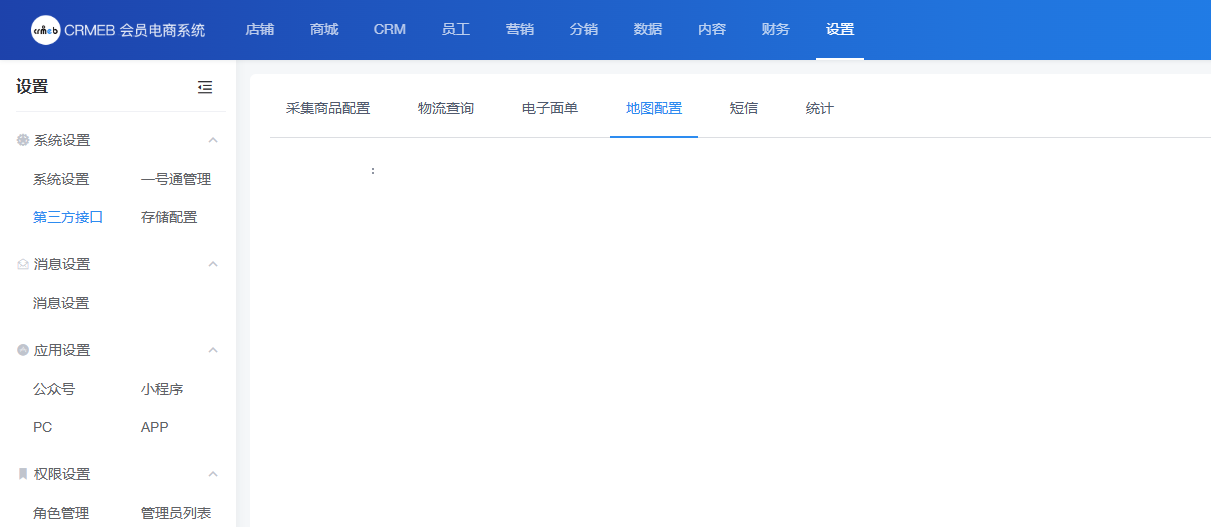This screenshot has width=1211, height=527.
Task: Open 一号通管理 in sidebar
Action: pos(176,180)
